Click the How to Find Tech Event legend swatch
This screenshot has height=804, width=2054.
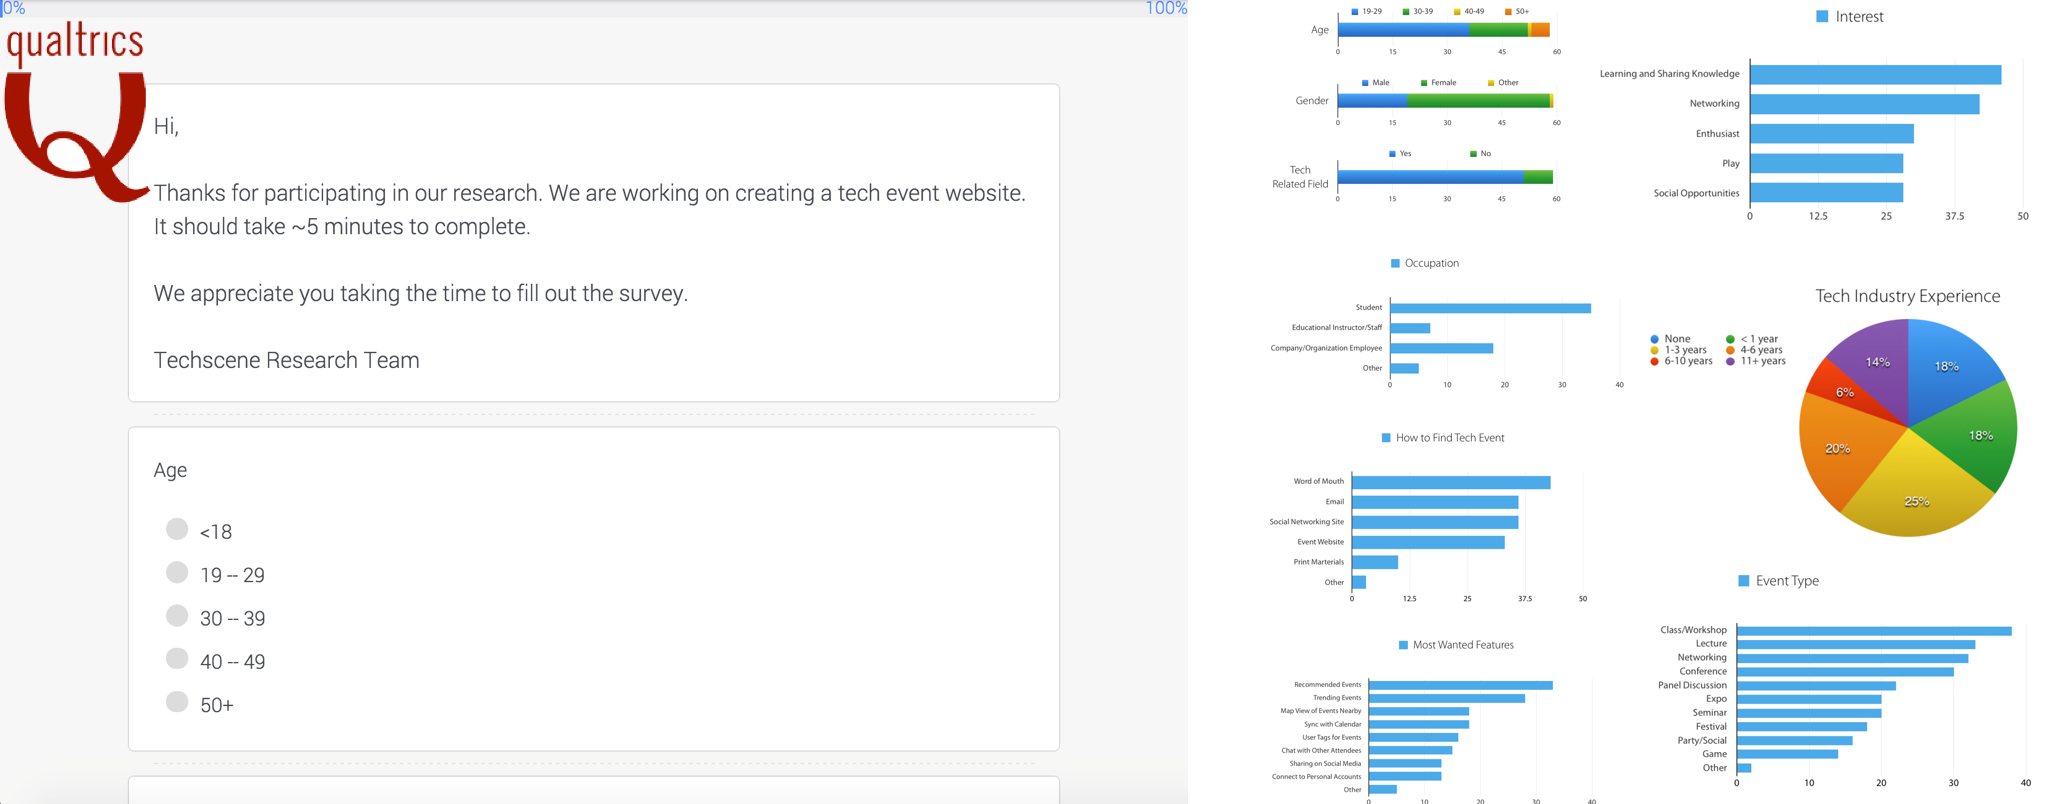point(1386,438)
